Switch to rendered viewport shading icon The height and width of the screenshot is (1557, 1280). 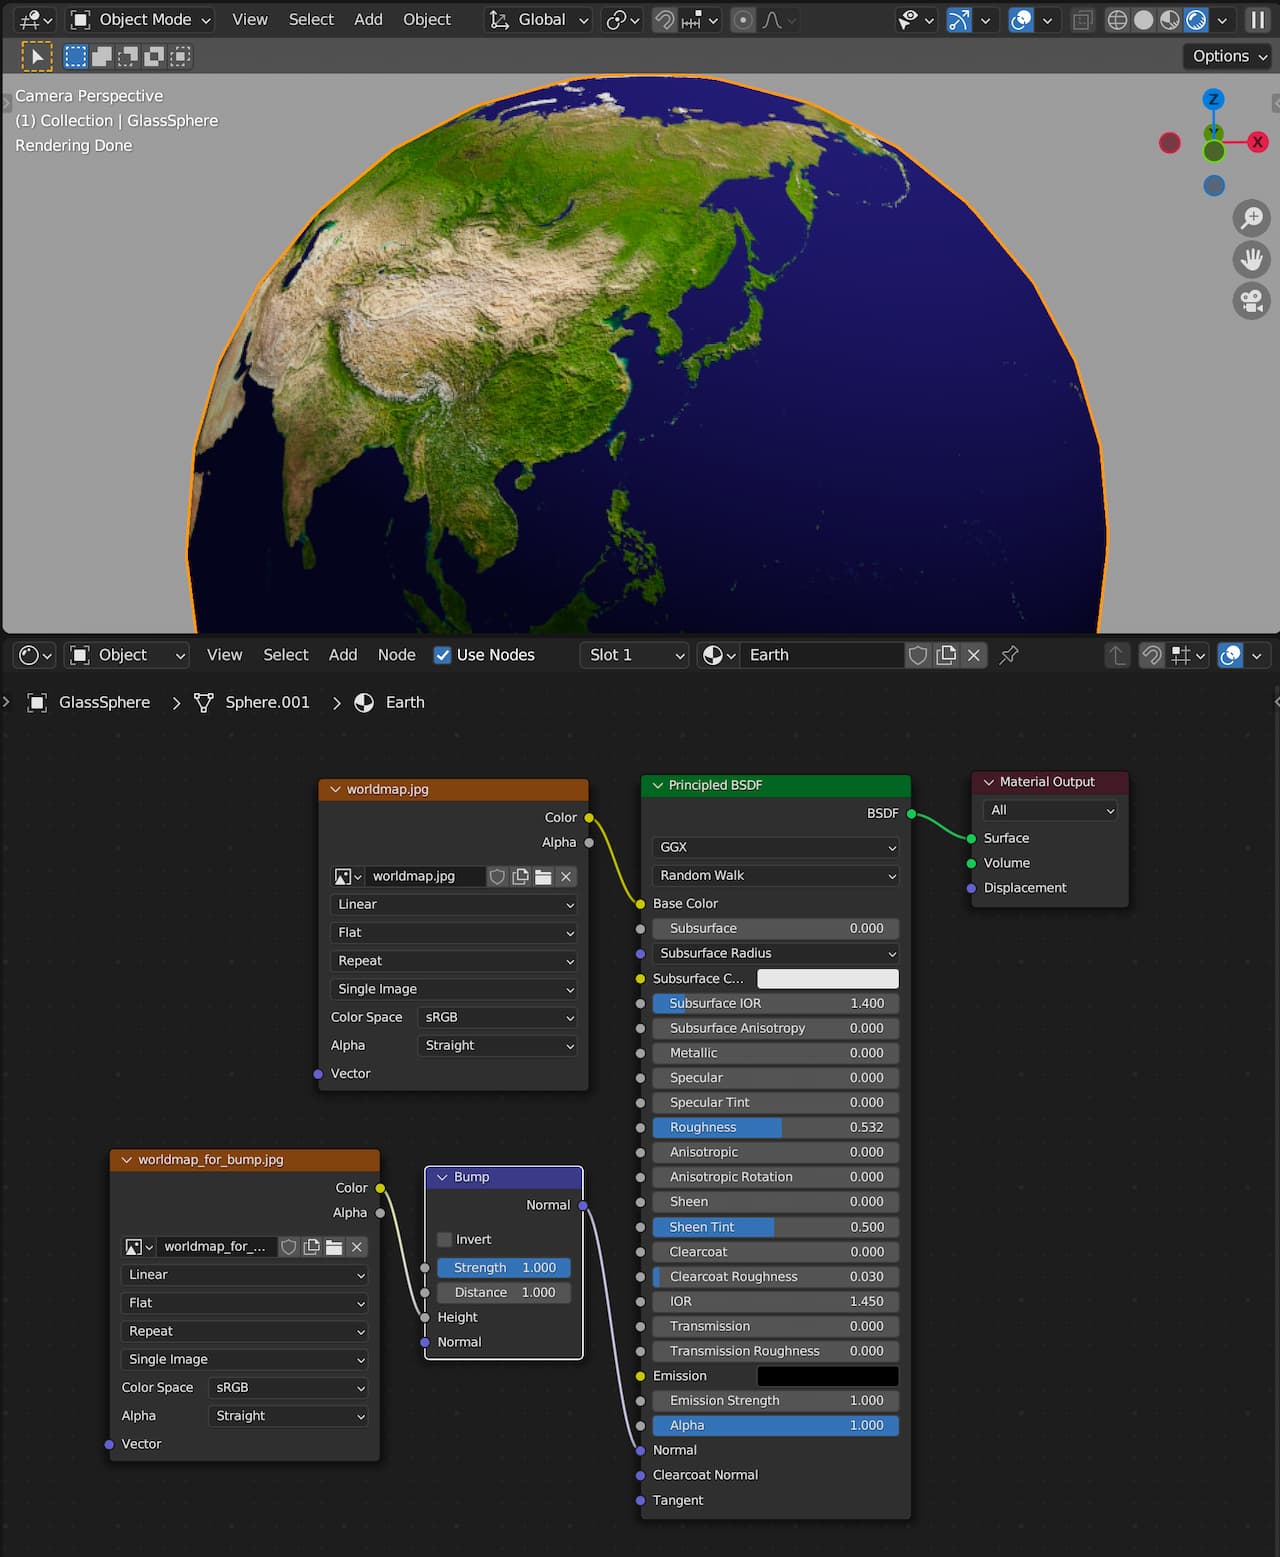click(1196, 20)
